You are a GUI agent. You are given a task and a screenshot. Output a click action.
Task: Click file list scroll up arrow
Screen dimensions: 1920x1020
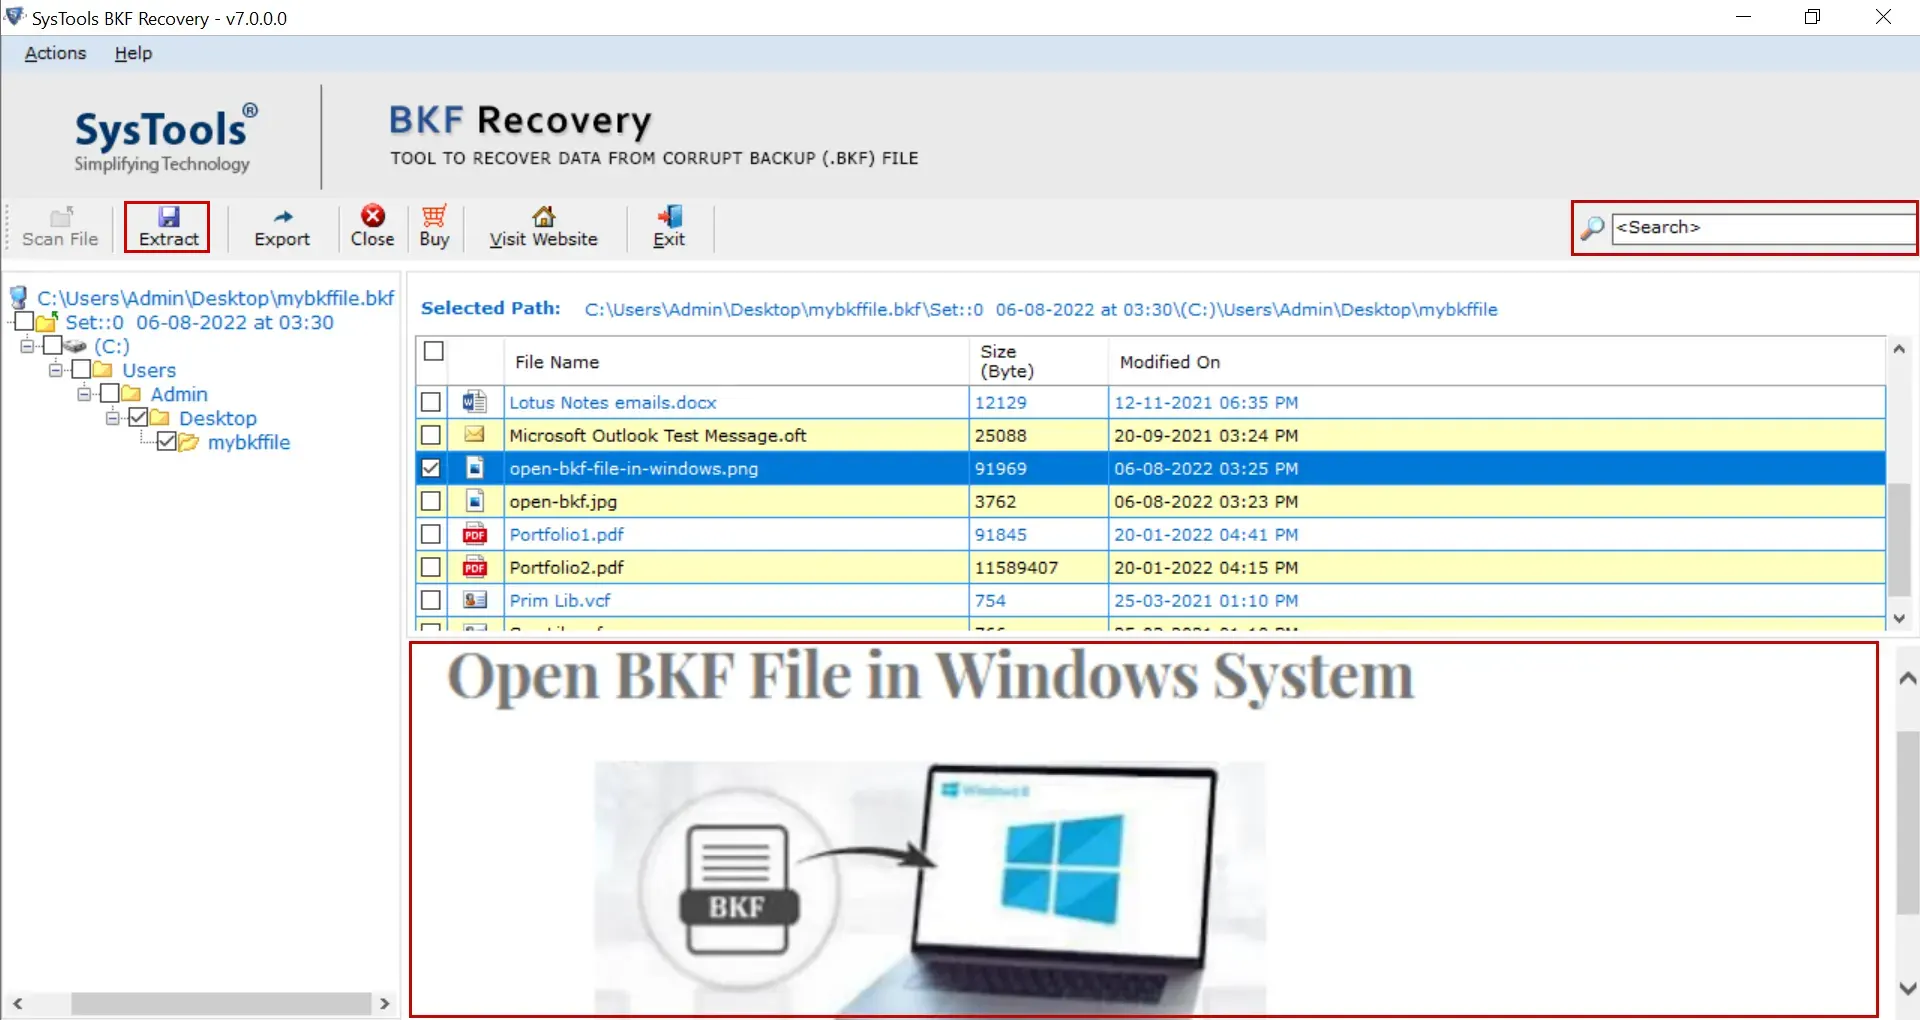(x=1899, y=349)
